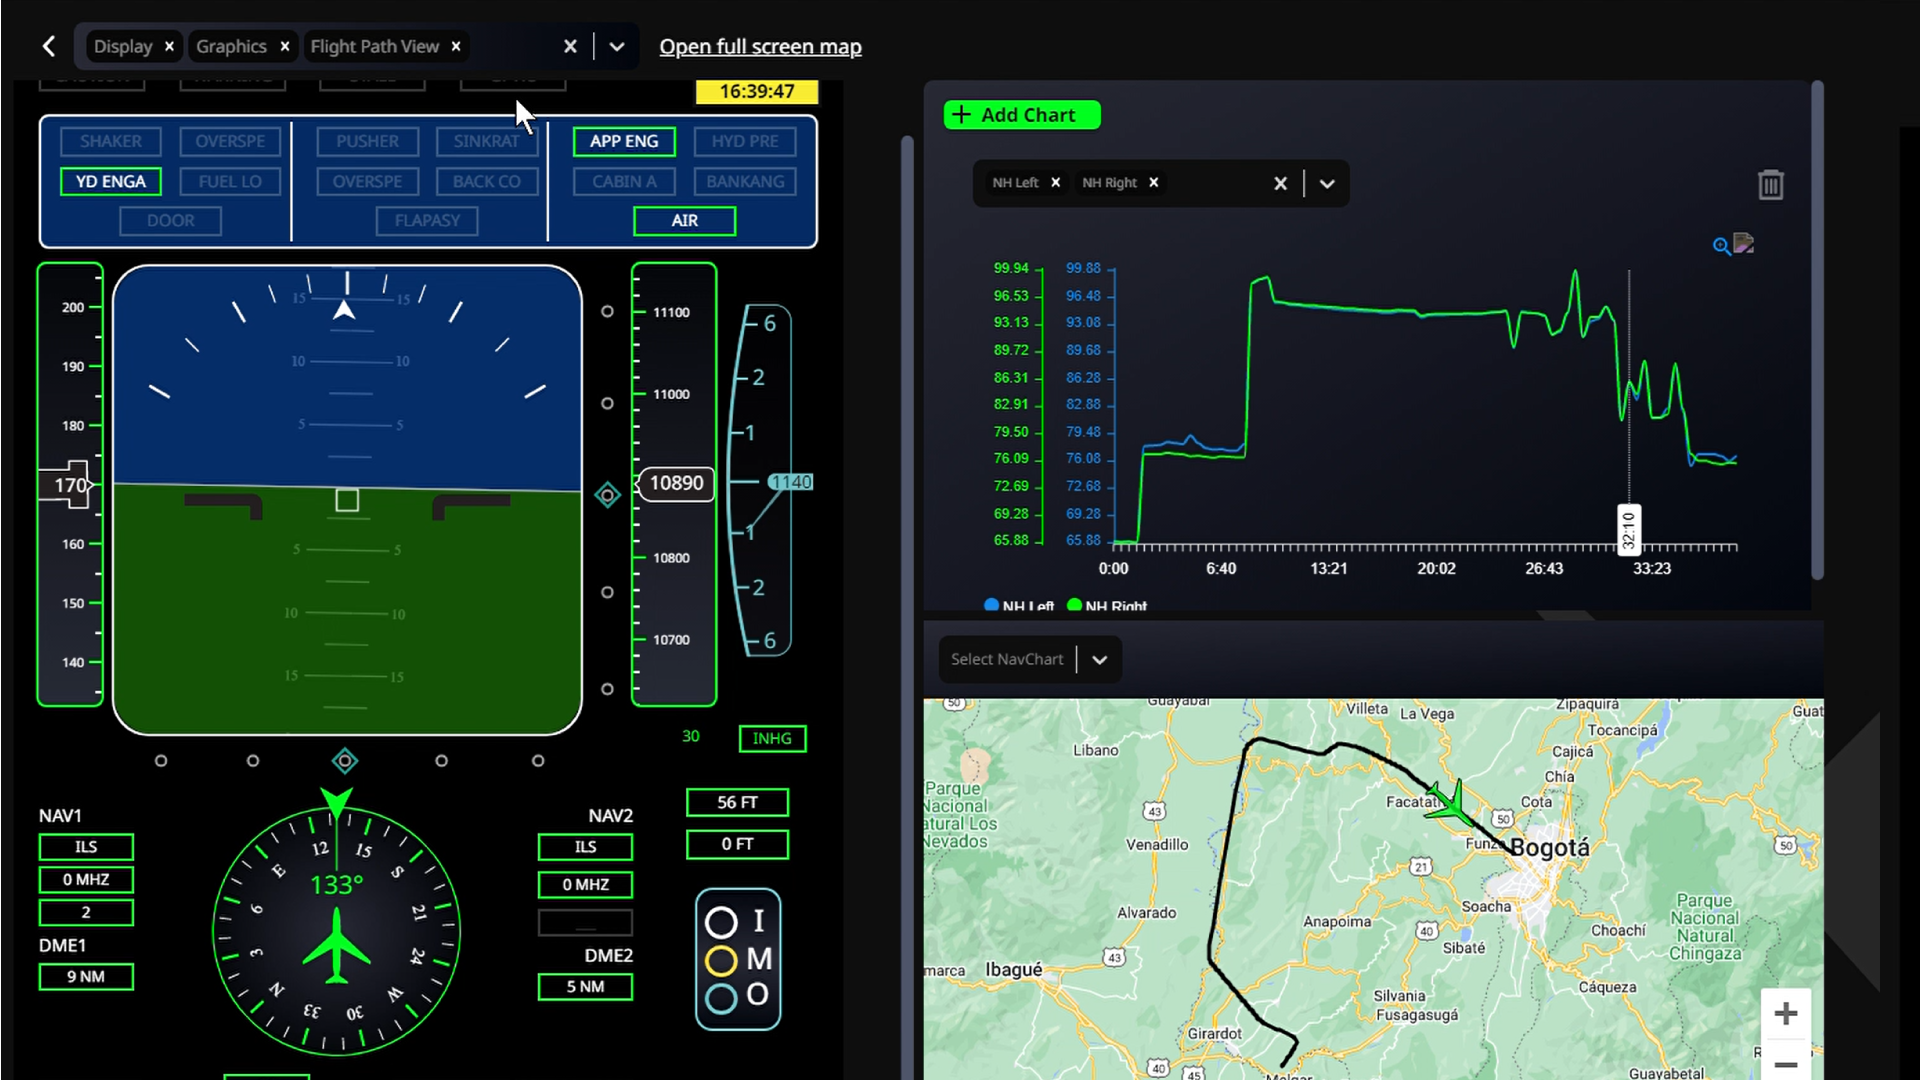Click the Add Chart button

click(x=1021, y=115)
